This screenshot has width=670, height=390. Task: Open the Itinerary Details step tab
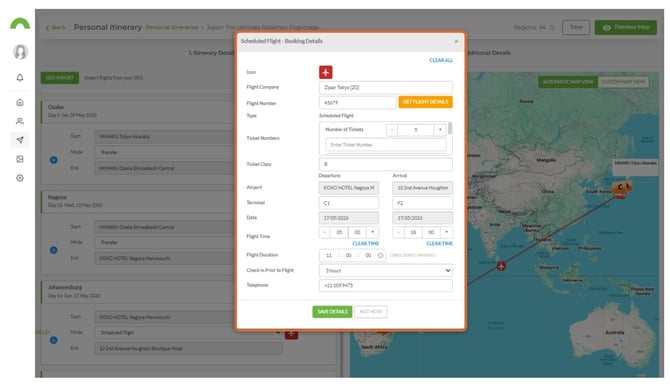[x=212, y=53]
